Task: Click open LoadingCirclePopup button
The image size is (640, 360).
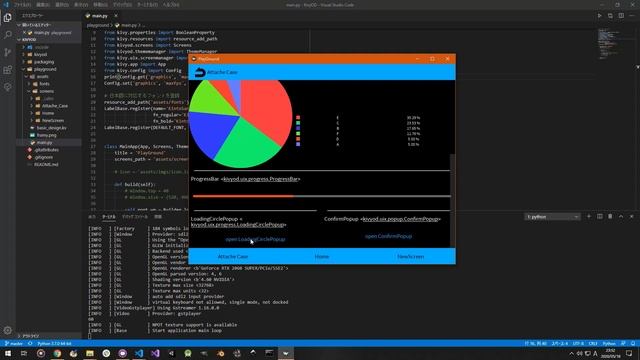Action: [x=255, y=239]
